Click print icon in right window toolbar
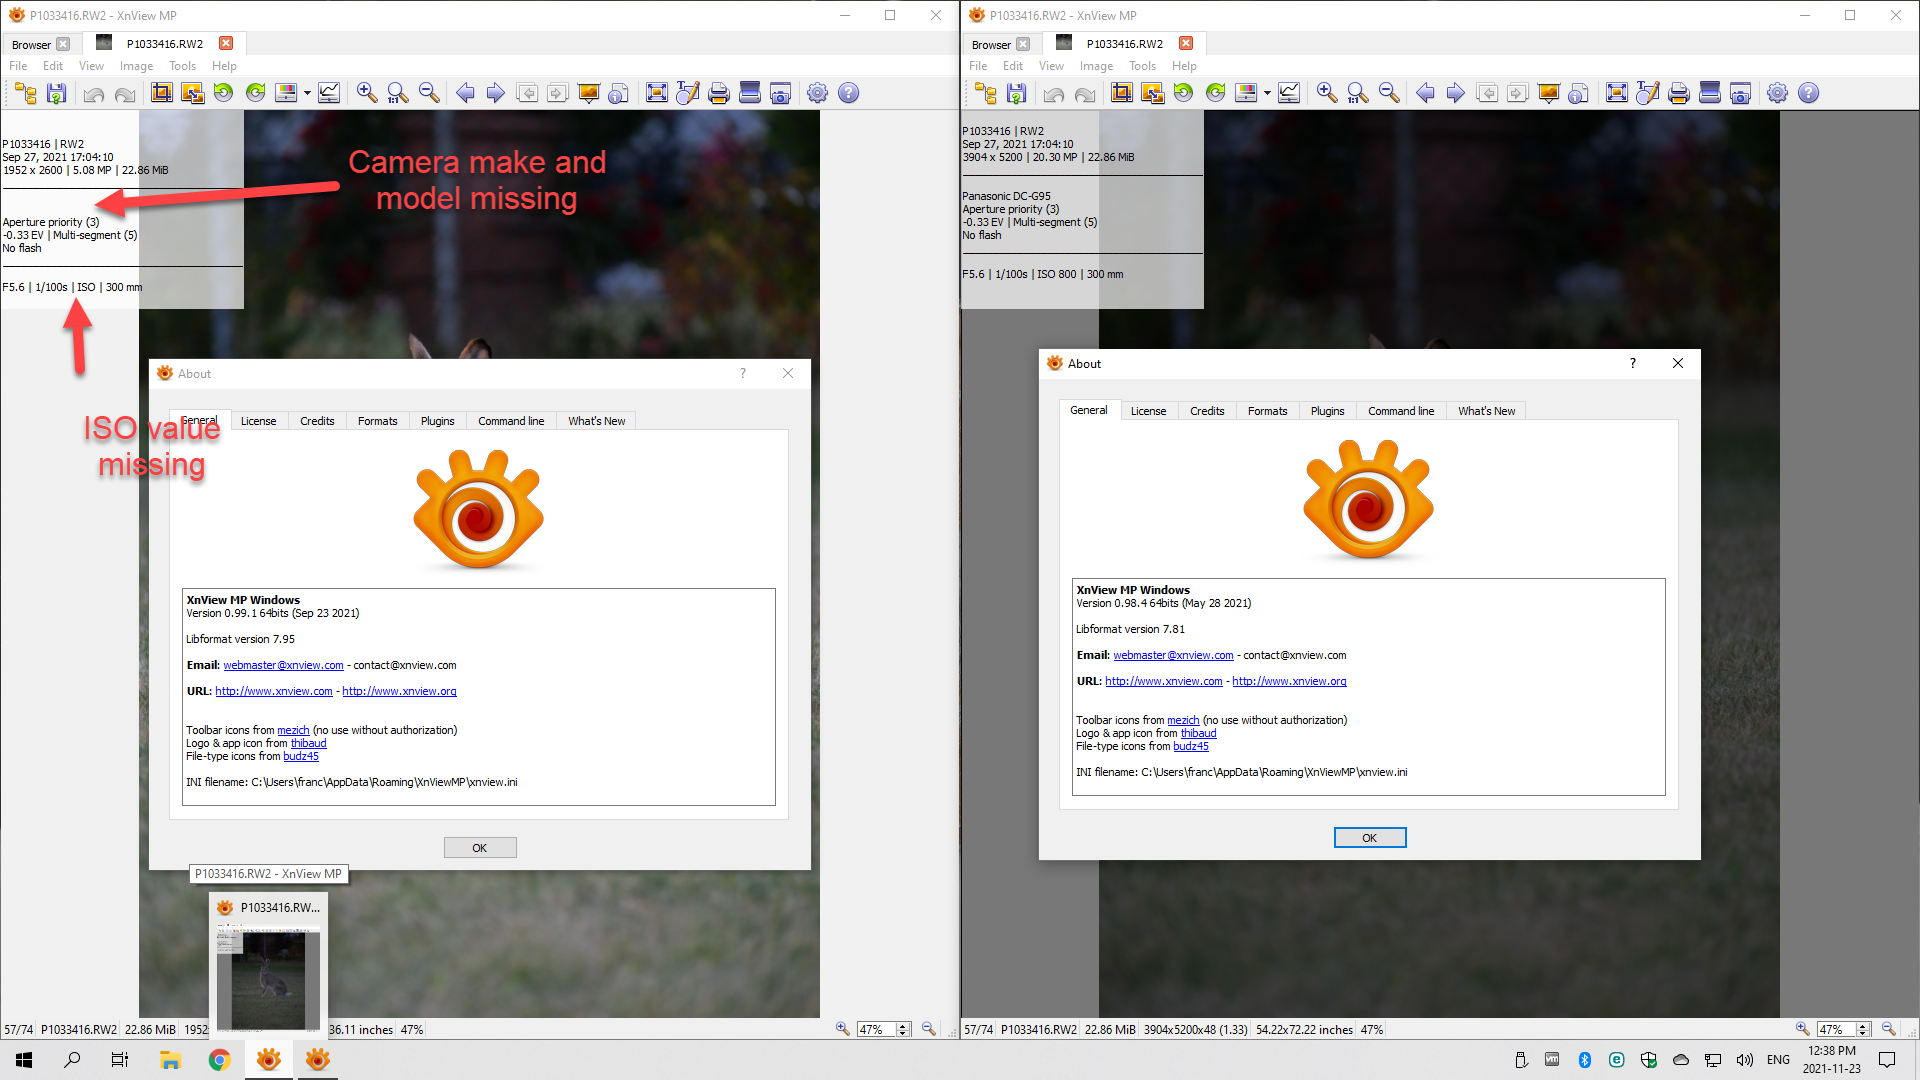This screenshot has width=1920, height=1080. click(1679, 93)
